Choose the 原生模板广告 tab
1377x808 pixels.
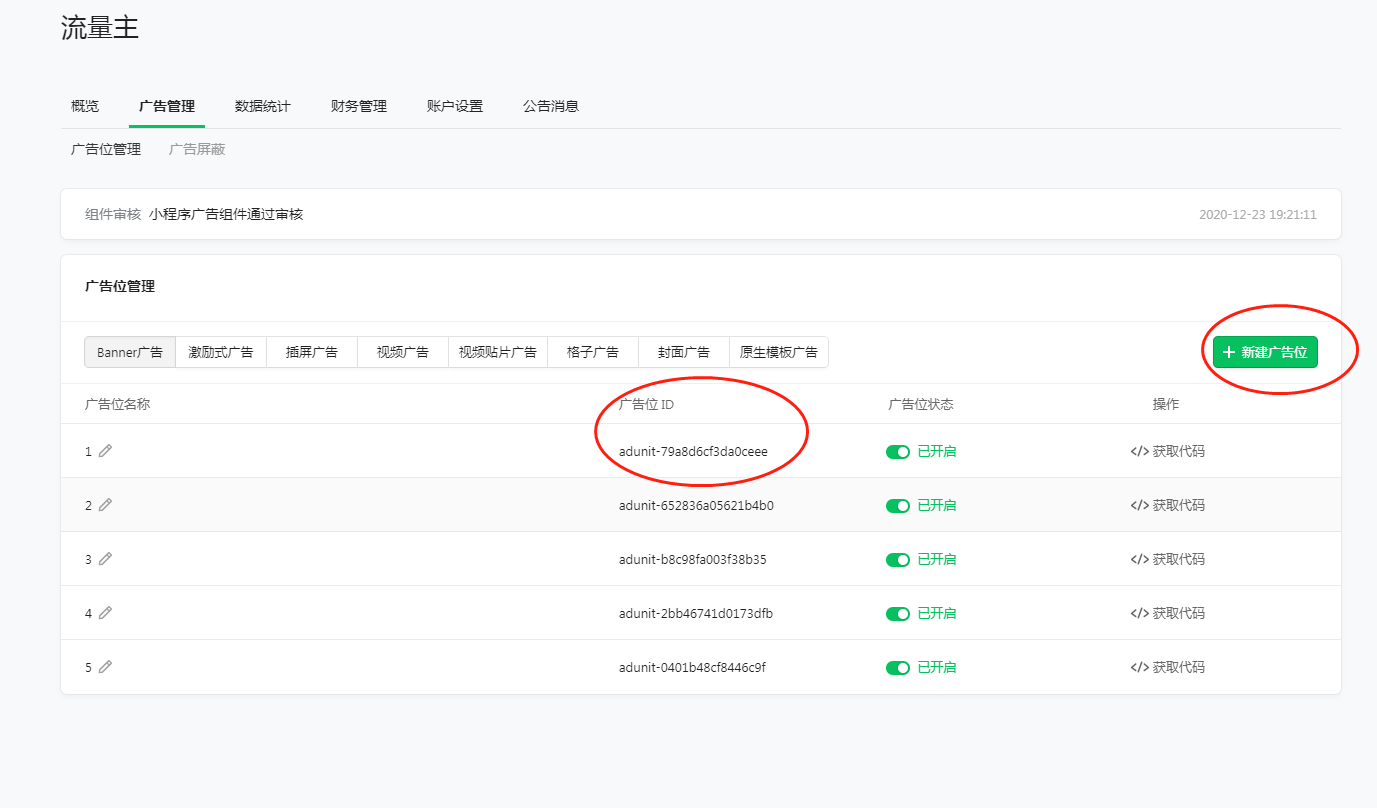pos(778,352)
